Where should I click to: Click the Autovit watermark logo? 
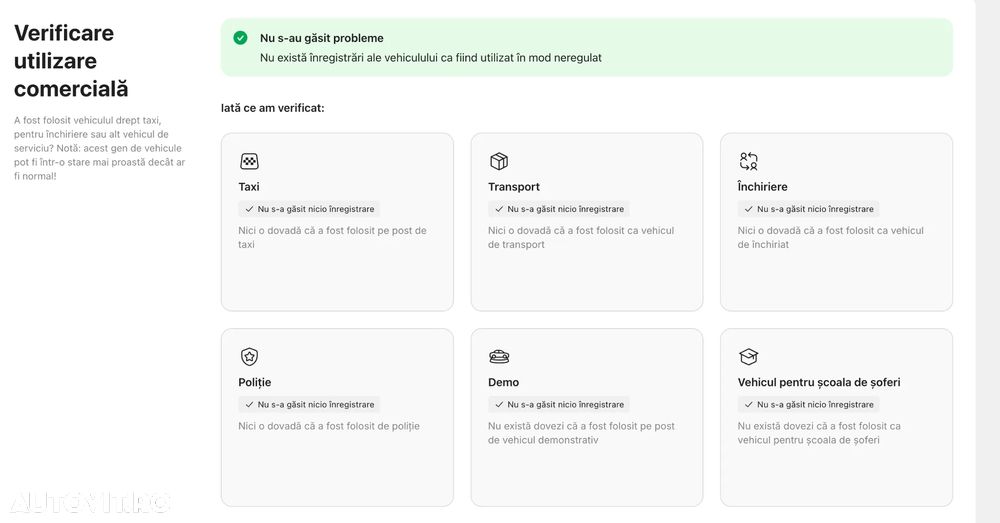click(90, 501)
